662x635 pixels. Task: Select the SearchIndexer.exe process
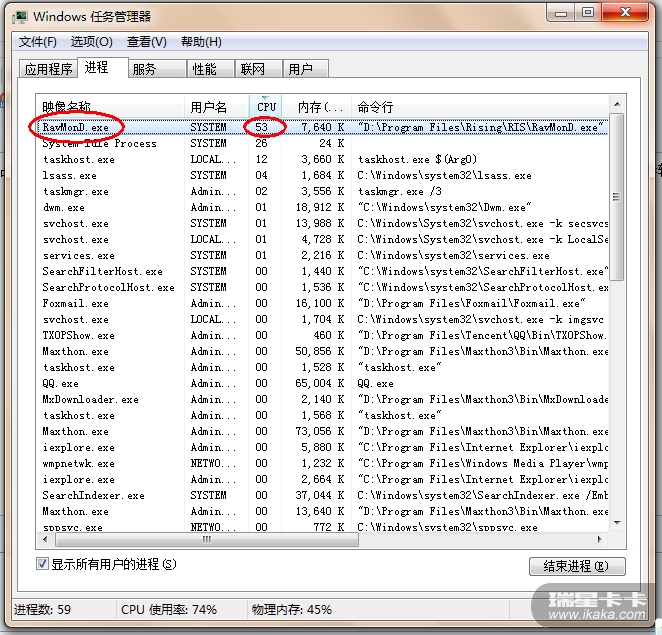tap(323, 495)
